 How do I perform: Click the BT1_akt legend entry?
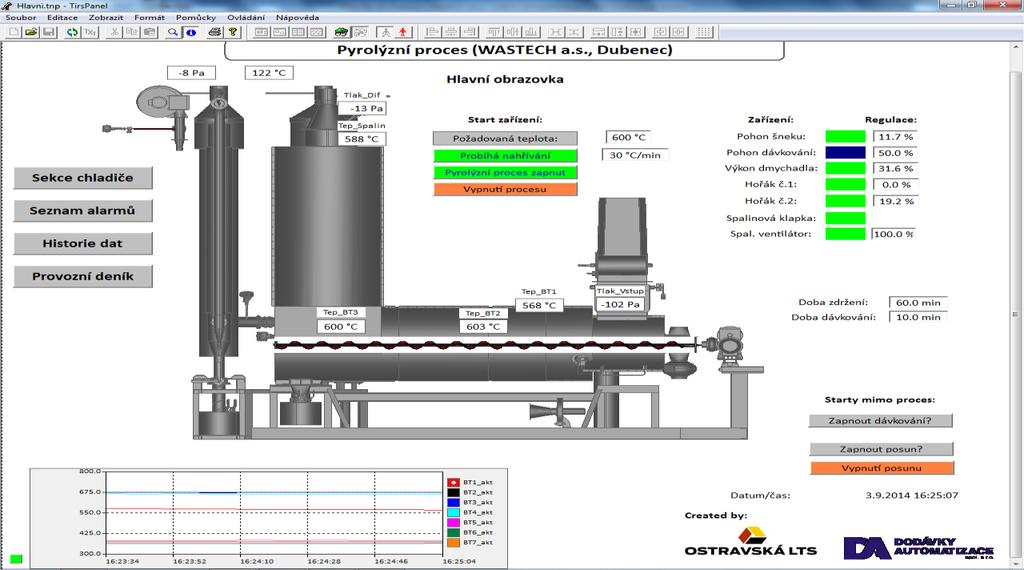(x=470, y=483)
